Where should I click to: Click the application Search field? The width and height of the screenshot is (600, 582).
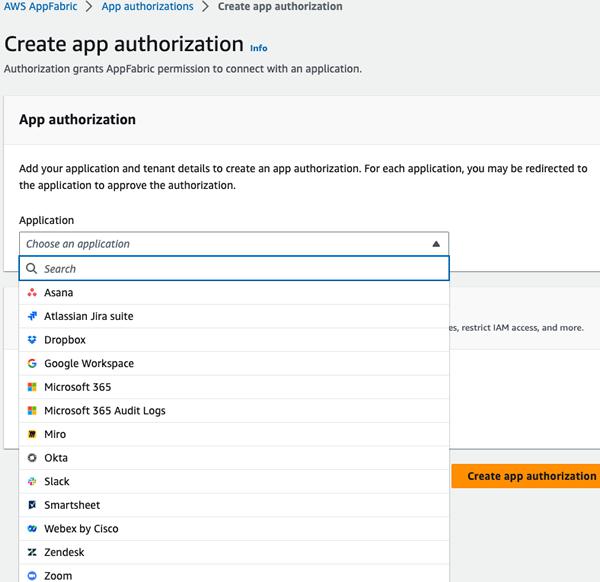tap(240, 269)
